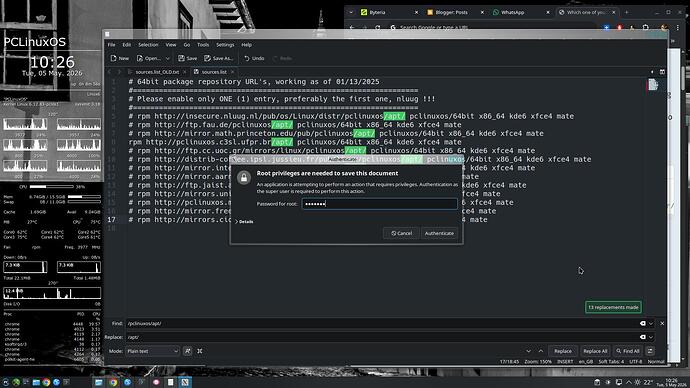Click the Save As toolbar button
Screen dimensions: 690x388
(x=218, y=58)
